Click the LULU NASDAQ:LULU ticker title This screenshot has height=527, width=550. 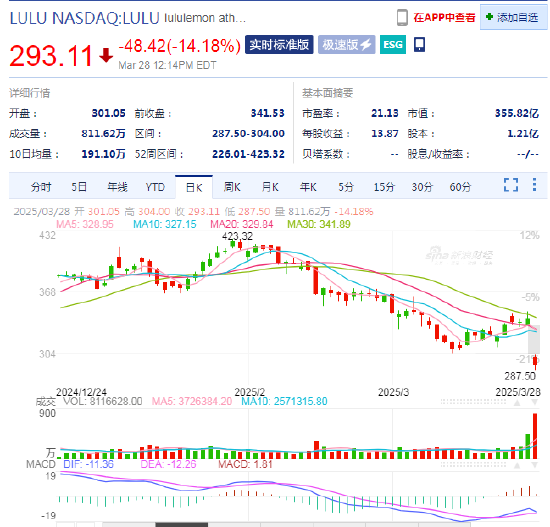click(85, 18)
